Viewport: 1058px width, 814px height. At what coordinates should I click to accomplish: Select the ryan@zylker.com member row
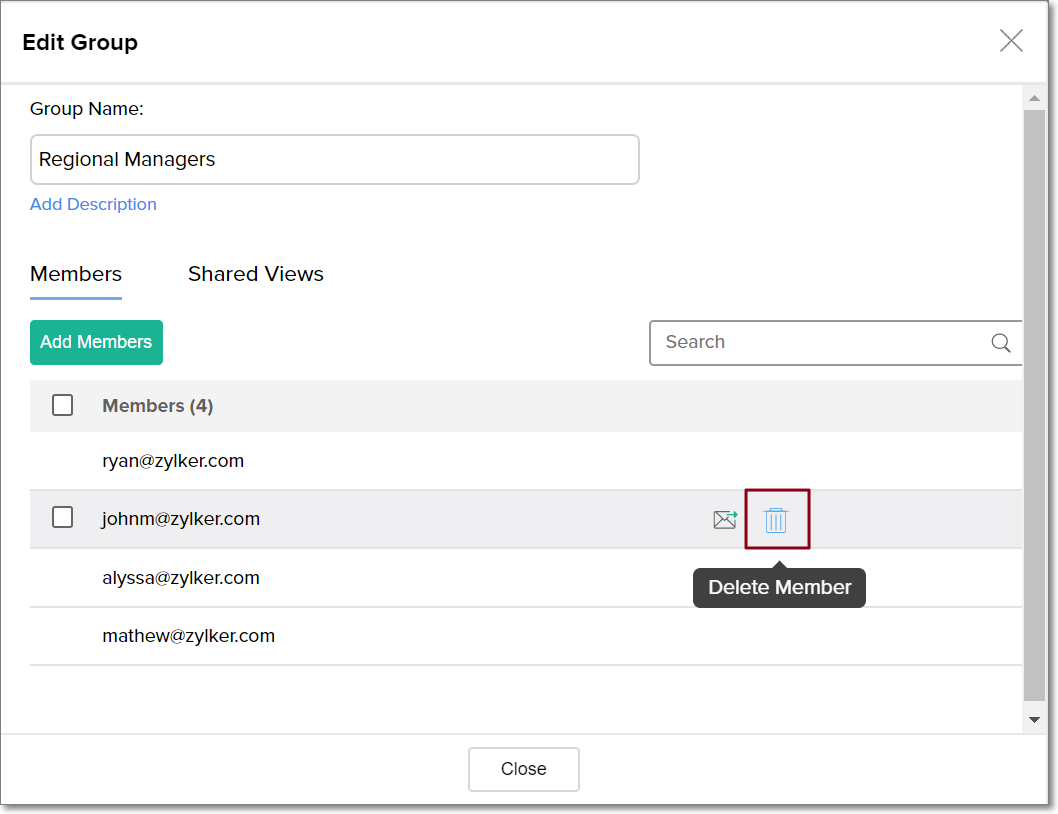pyautogui.click(x=173, y=461)
